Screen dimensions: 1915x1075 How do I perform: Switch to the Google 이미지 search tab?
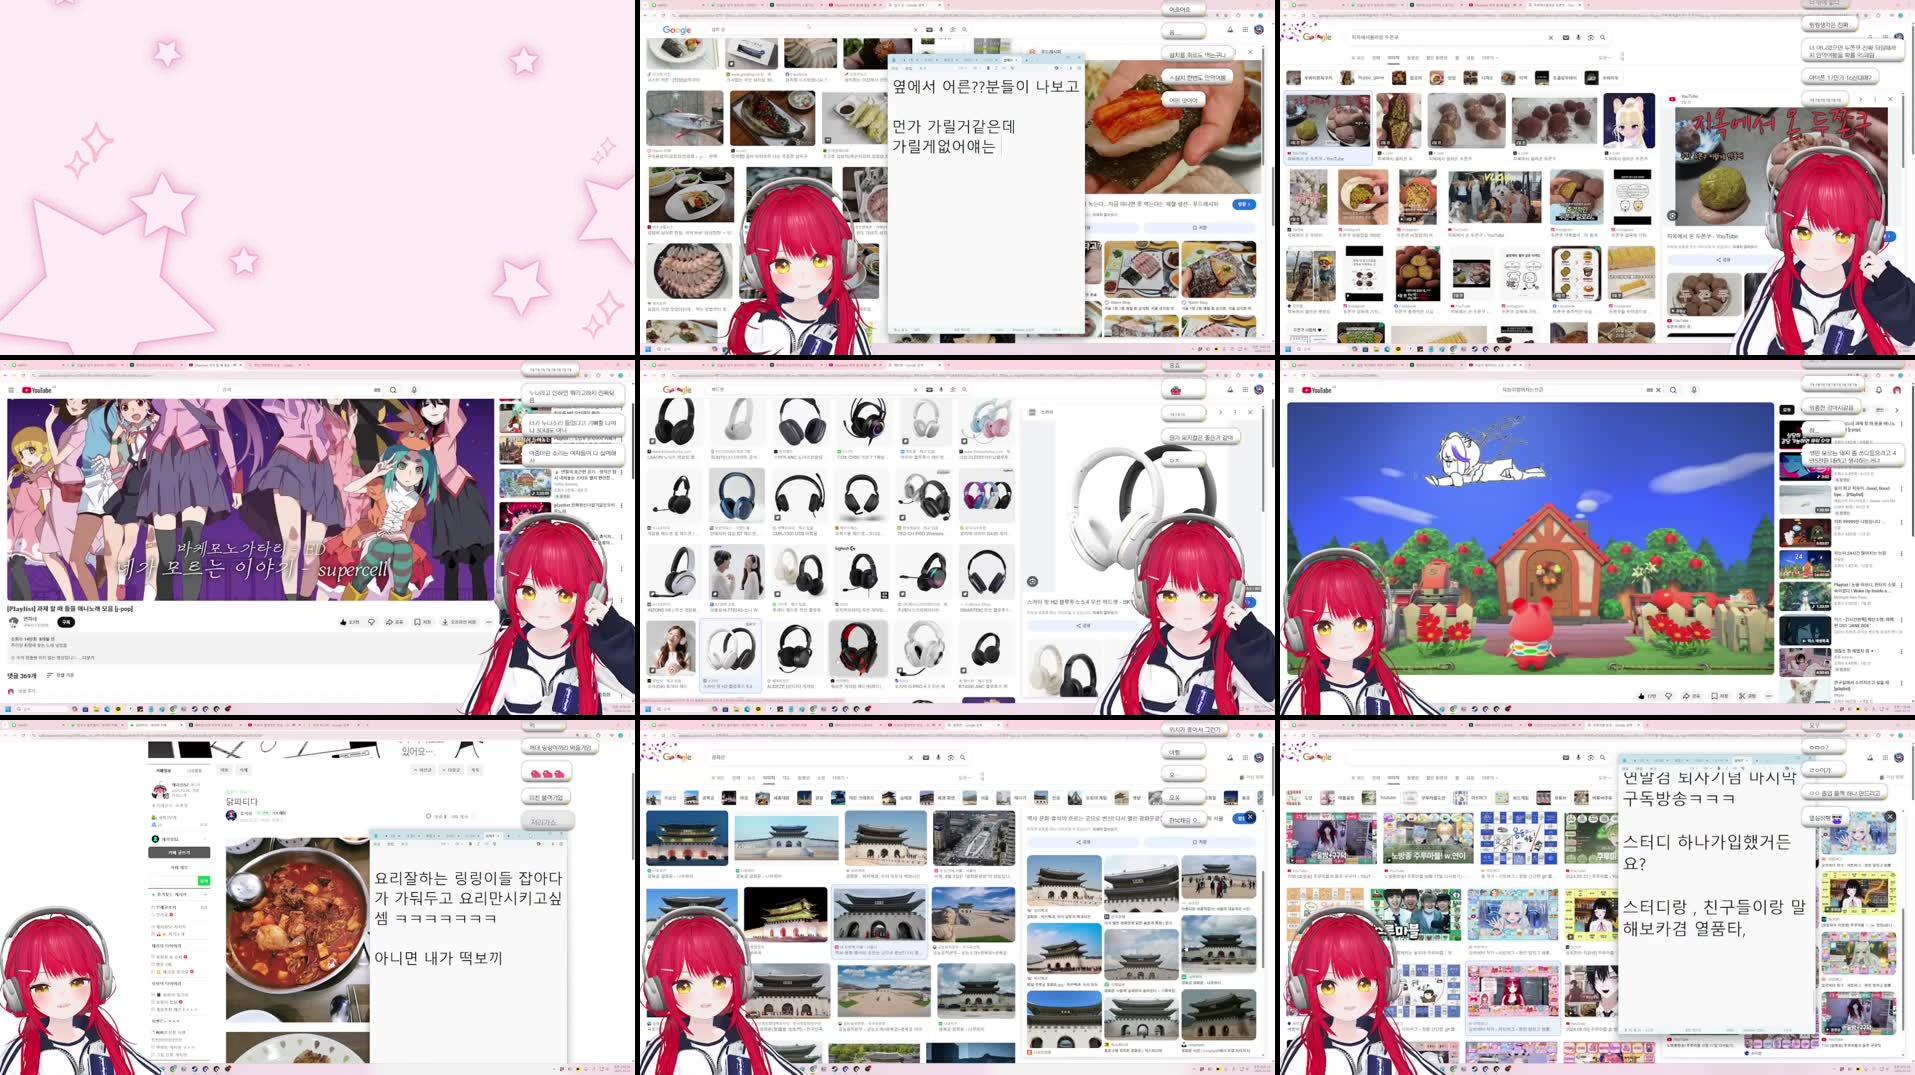click(x=769, y=777)
